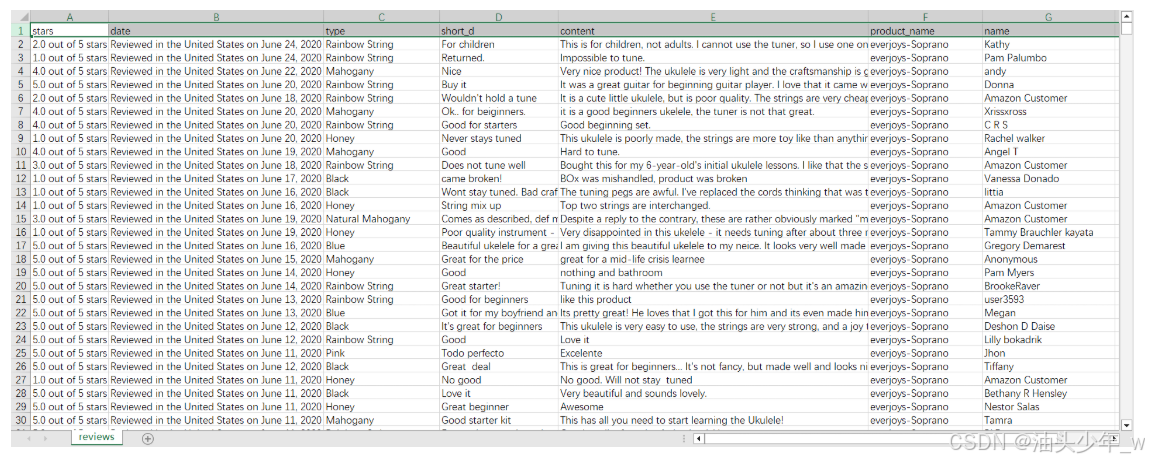The height and width of the screenshot is (462, 1149).
Task: Add a new sheet with the plus button
Action: [x=148, y=439]
